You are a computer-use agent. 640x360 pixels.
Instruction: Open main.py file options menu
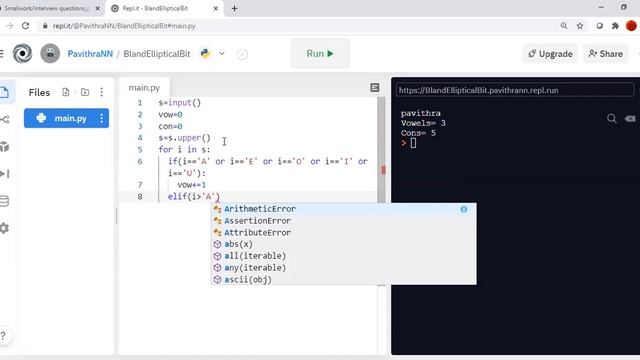pos(102,118)
